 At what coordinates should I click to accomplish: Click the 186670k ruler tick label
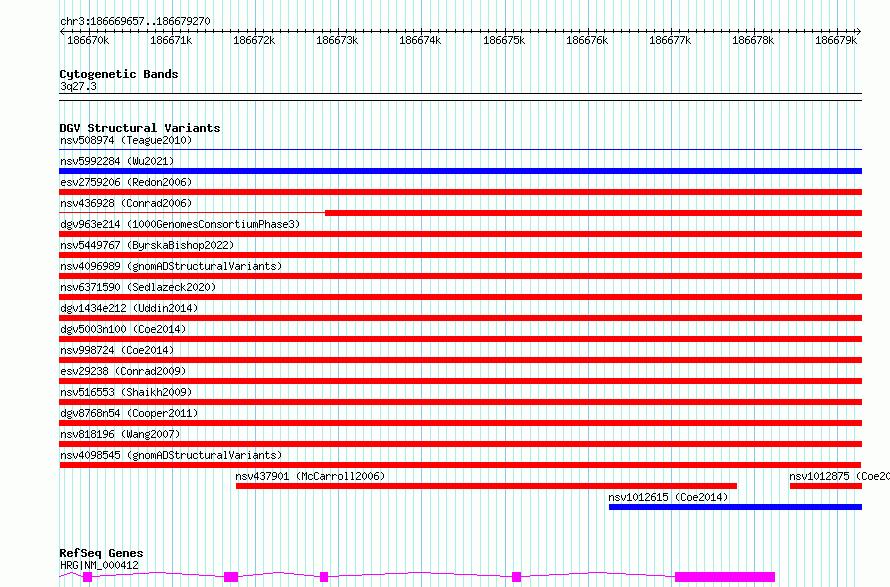(88, 40)
